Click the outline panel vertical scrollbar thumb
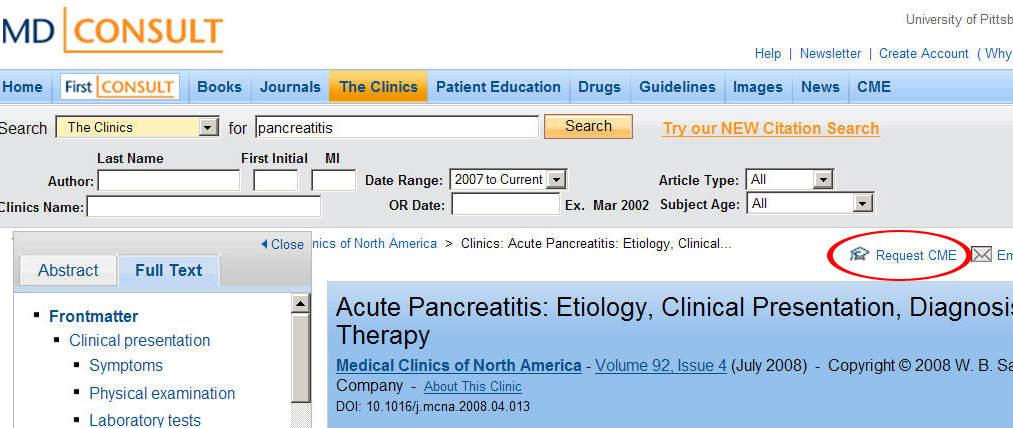This screenshot has height=428, width=1013. click(x=301, y=358)
